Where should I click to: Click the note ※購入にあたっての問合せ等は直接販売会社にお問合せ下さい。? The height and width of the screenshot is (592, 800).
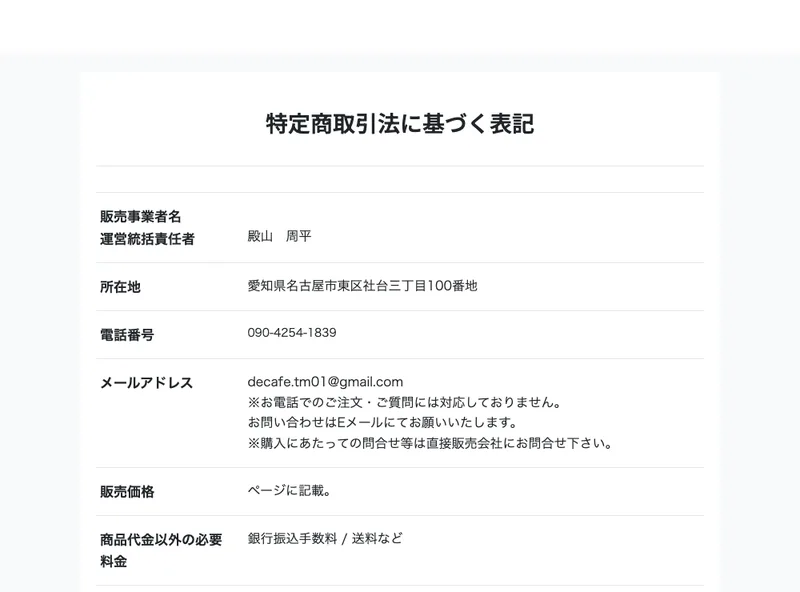(x=430, y=443)
